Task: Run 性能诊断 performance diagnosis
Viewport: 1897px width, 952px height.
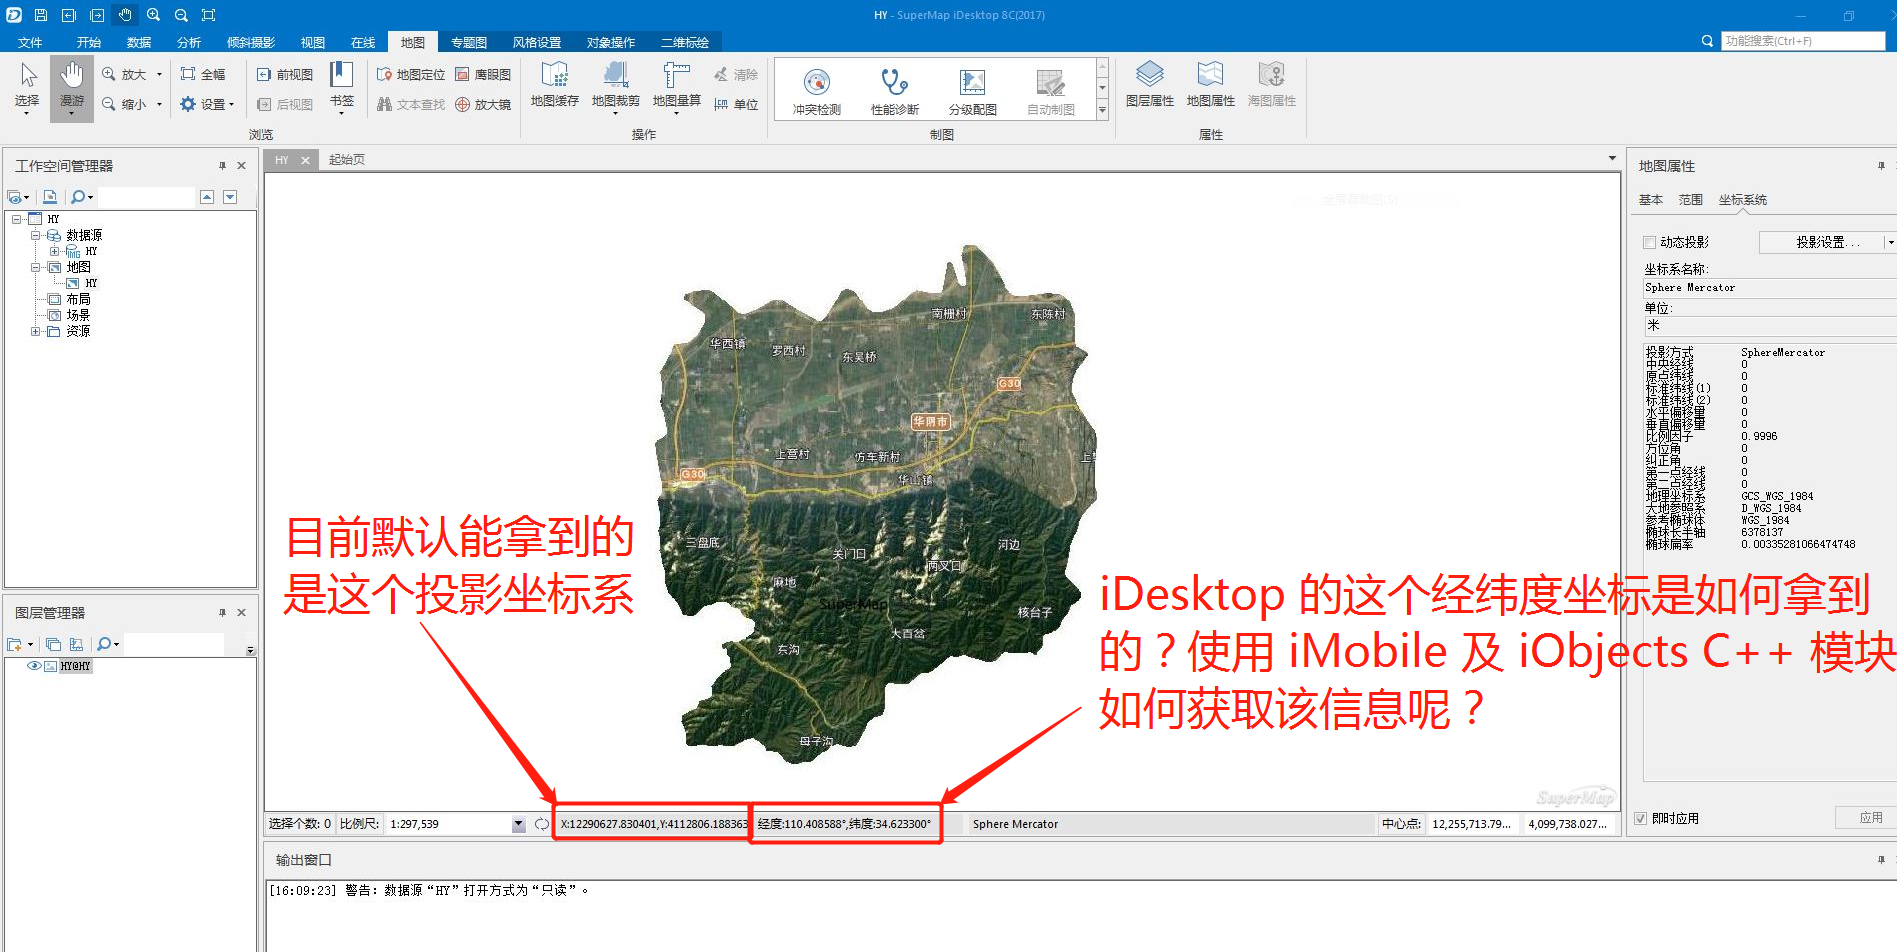Action: click(x=895, y=91)
